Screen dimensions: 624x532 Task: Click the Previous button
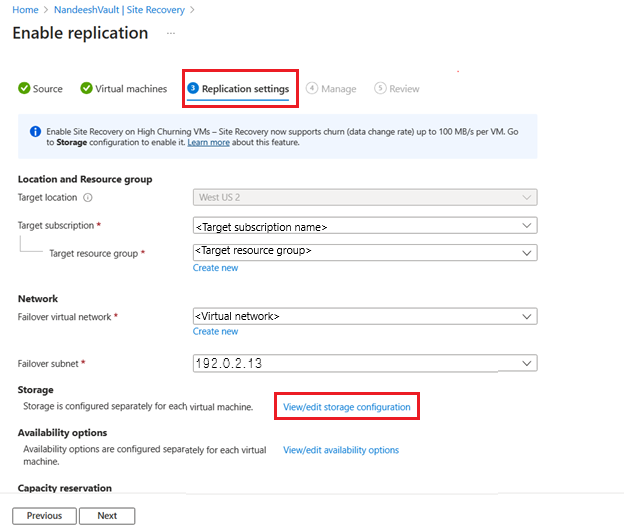click(x=44, y=516)
